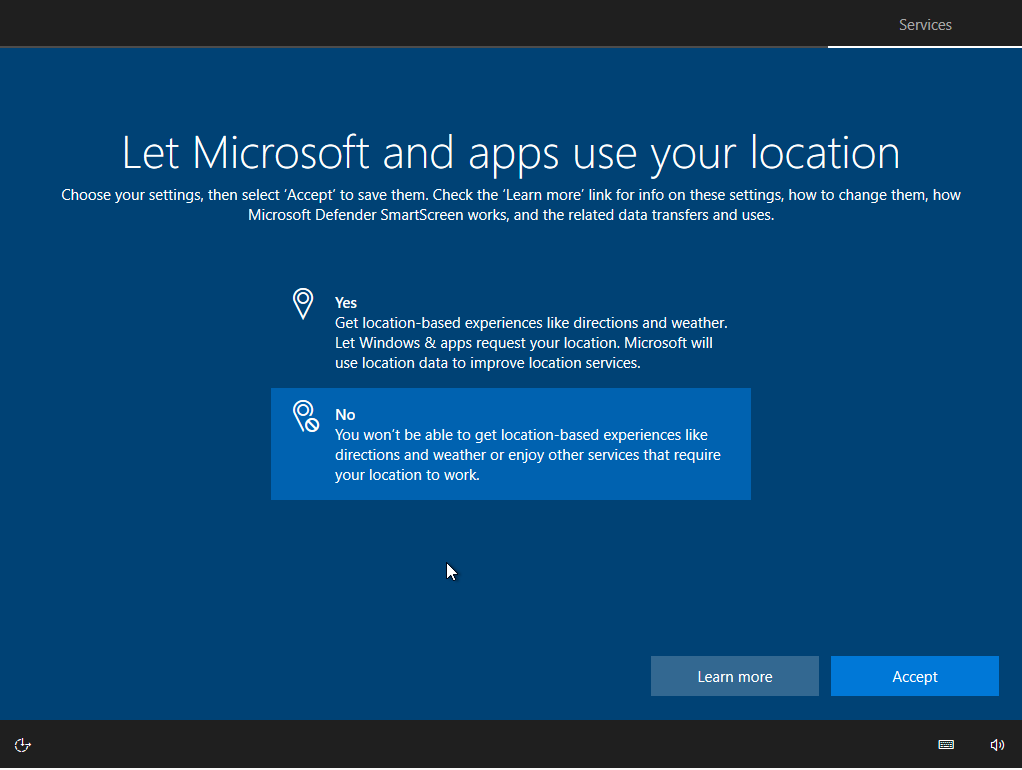This screenshot has width=1022, height=770.
Task: Open the Ease of Access icon
Action: point(23,745)
